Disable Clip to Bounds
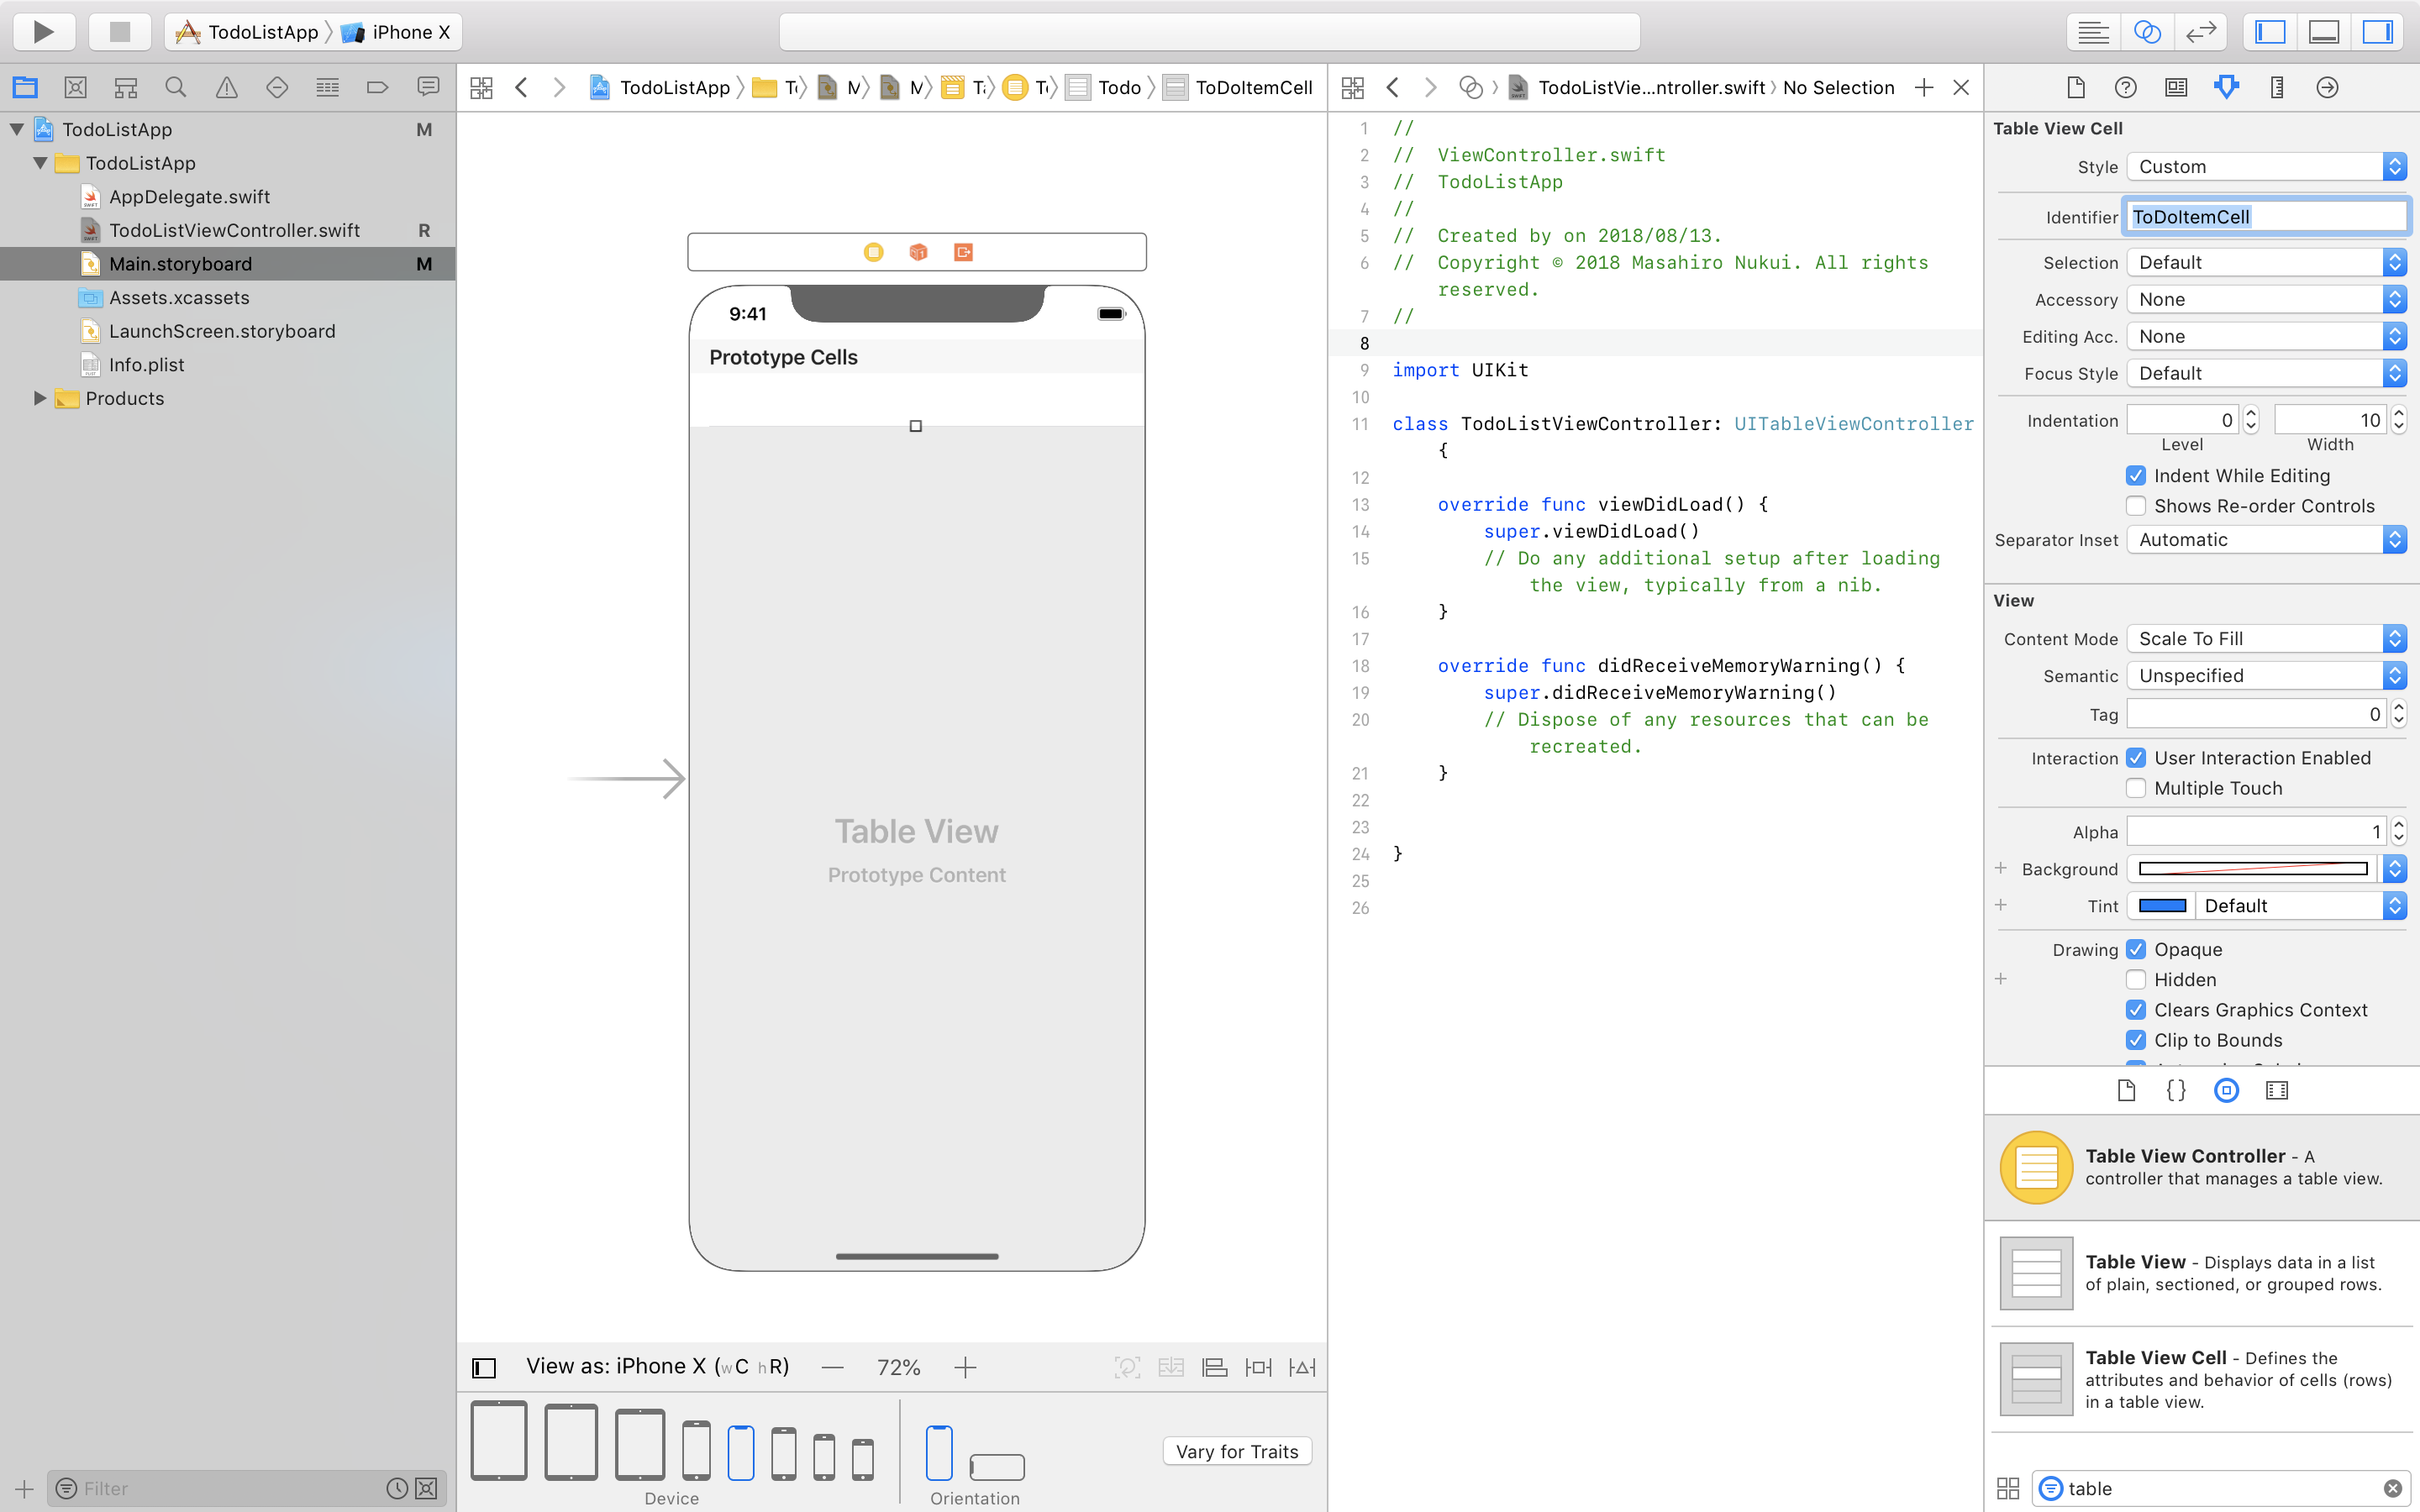The width and height of the screenshot is (2420, 1512). pos(2136,1040)
